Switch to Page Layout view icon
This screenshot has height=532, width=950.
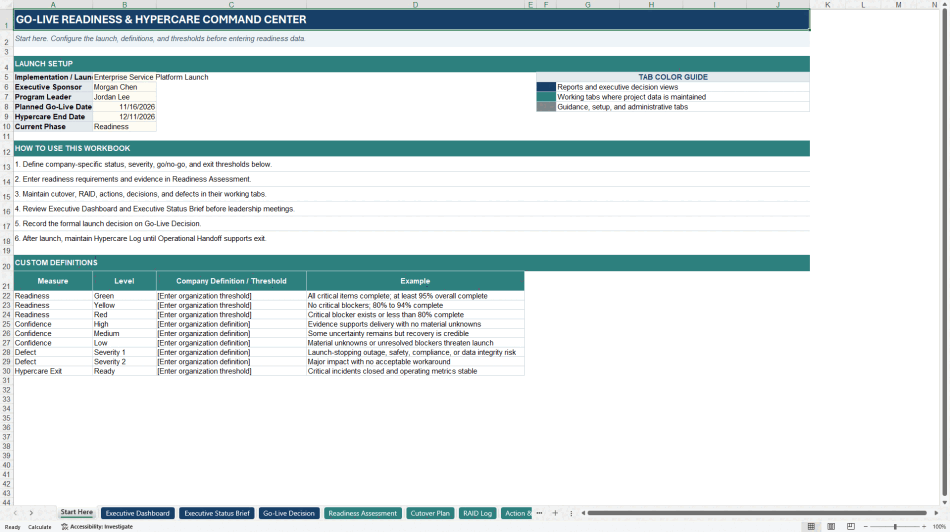coord(831,527)
